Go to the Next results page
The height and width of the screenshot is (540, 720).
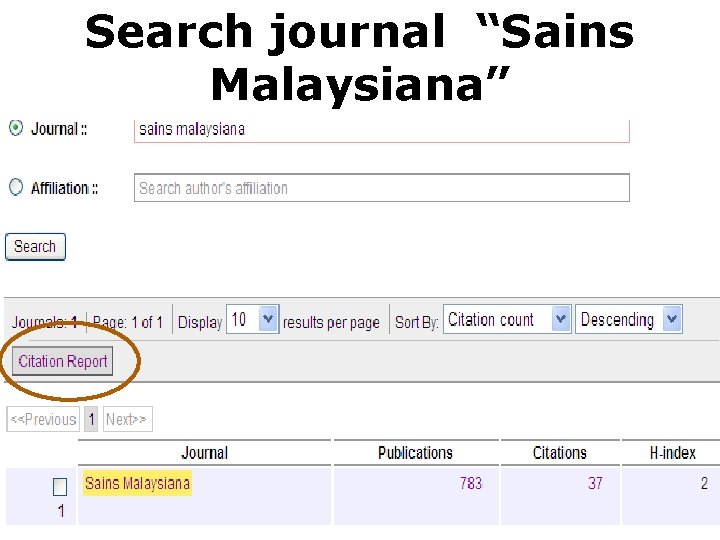[128, 419]
